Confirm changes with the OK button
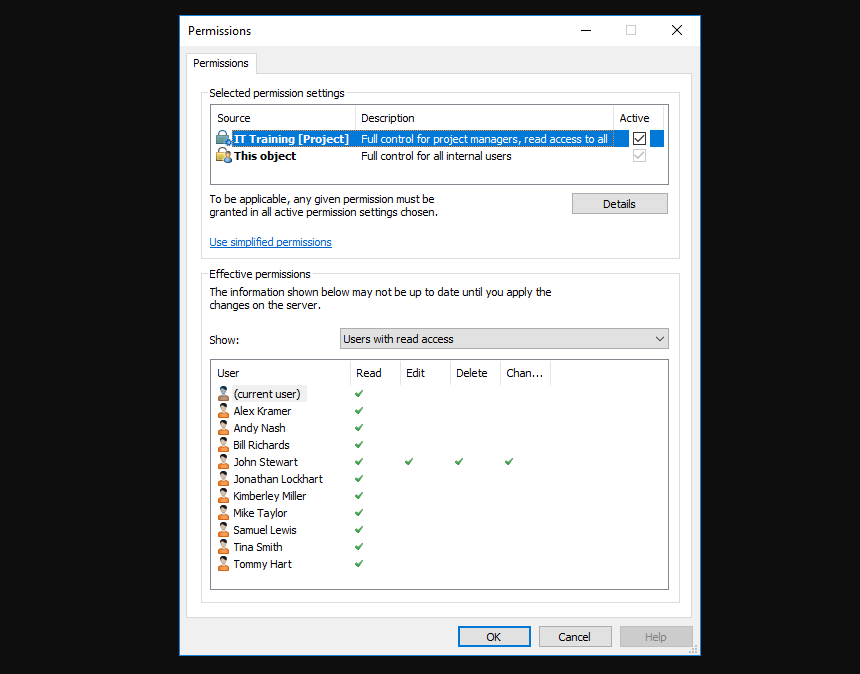860x674 pixels. click(494, 636)
